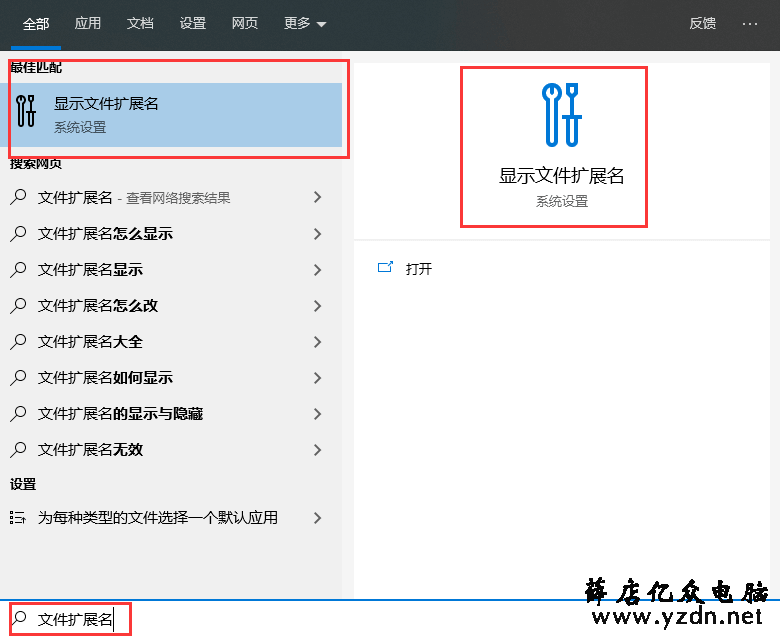Select suggestion 文件扩展名大全

pyautogui.click(x=171, y=342)
